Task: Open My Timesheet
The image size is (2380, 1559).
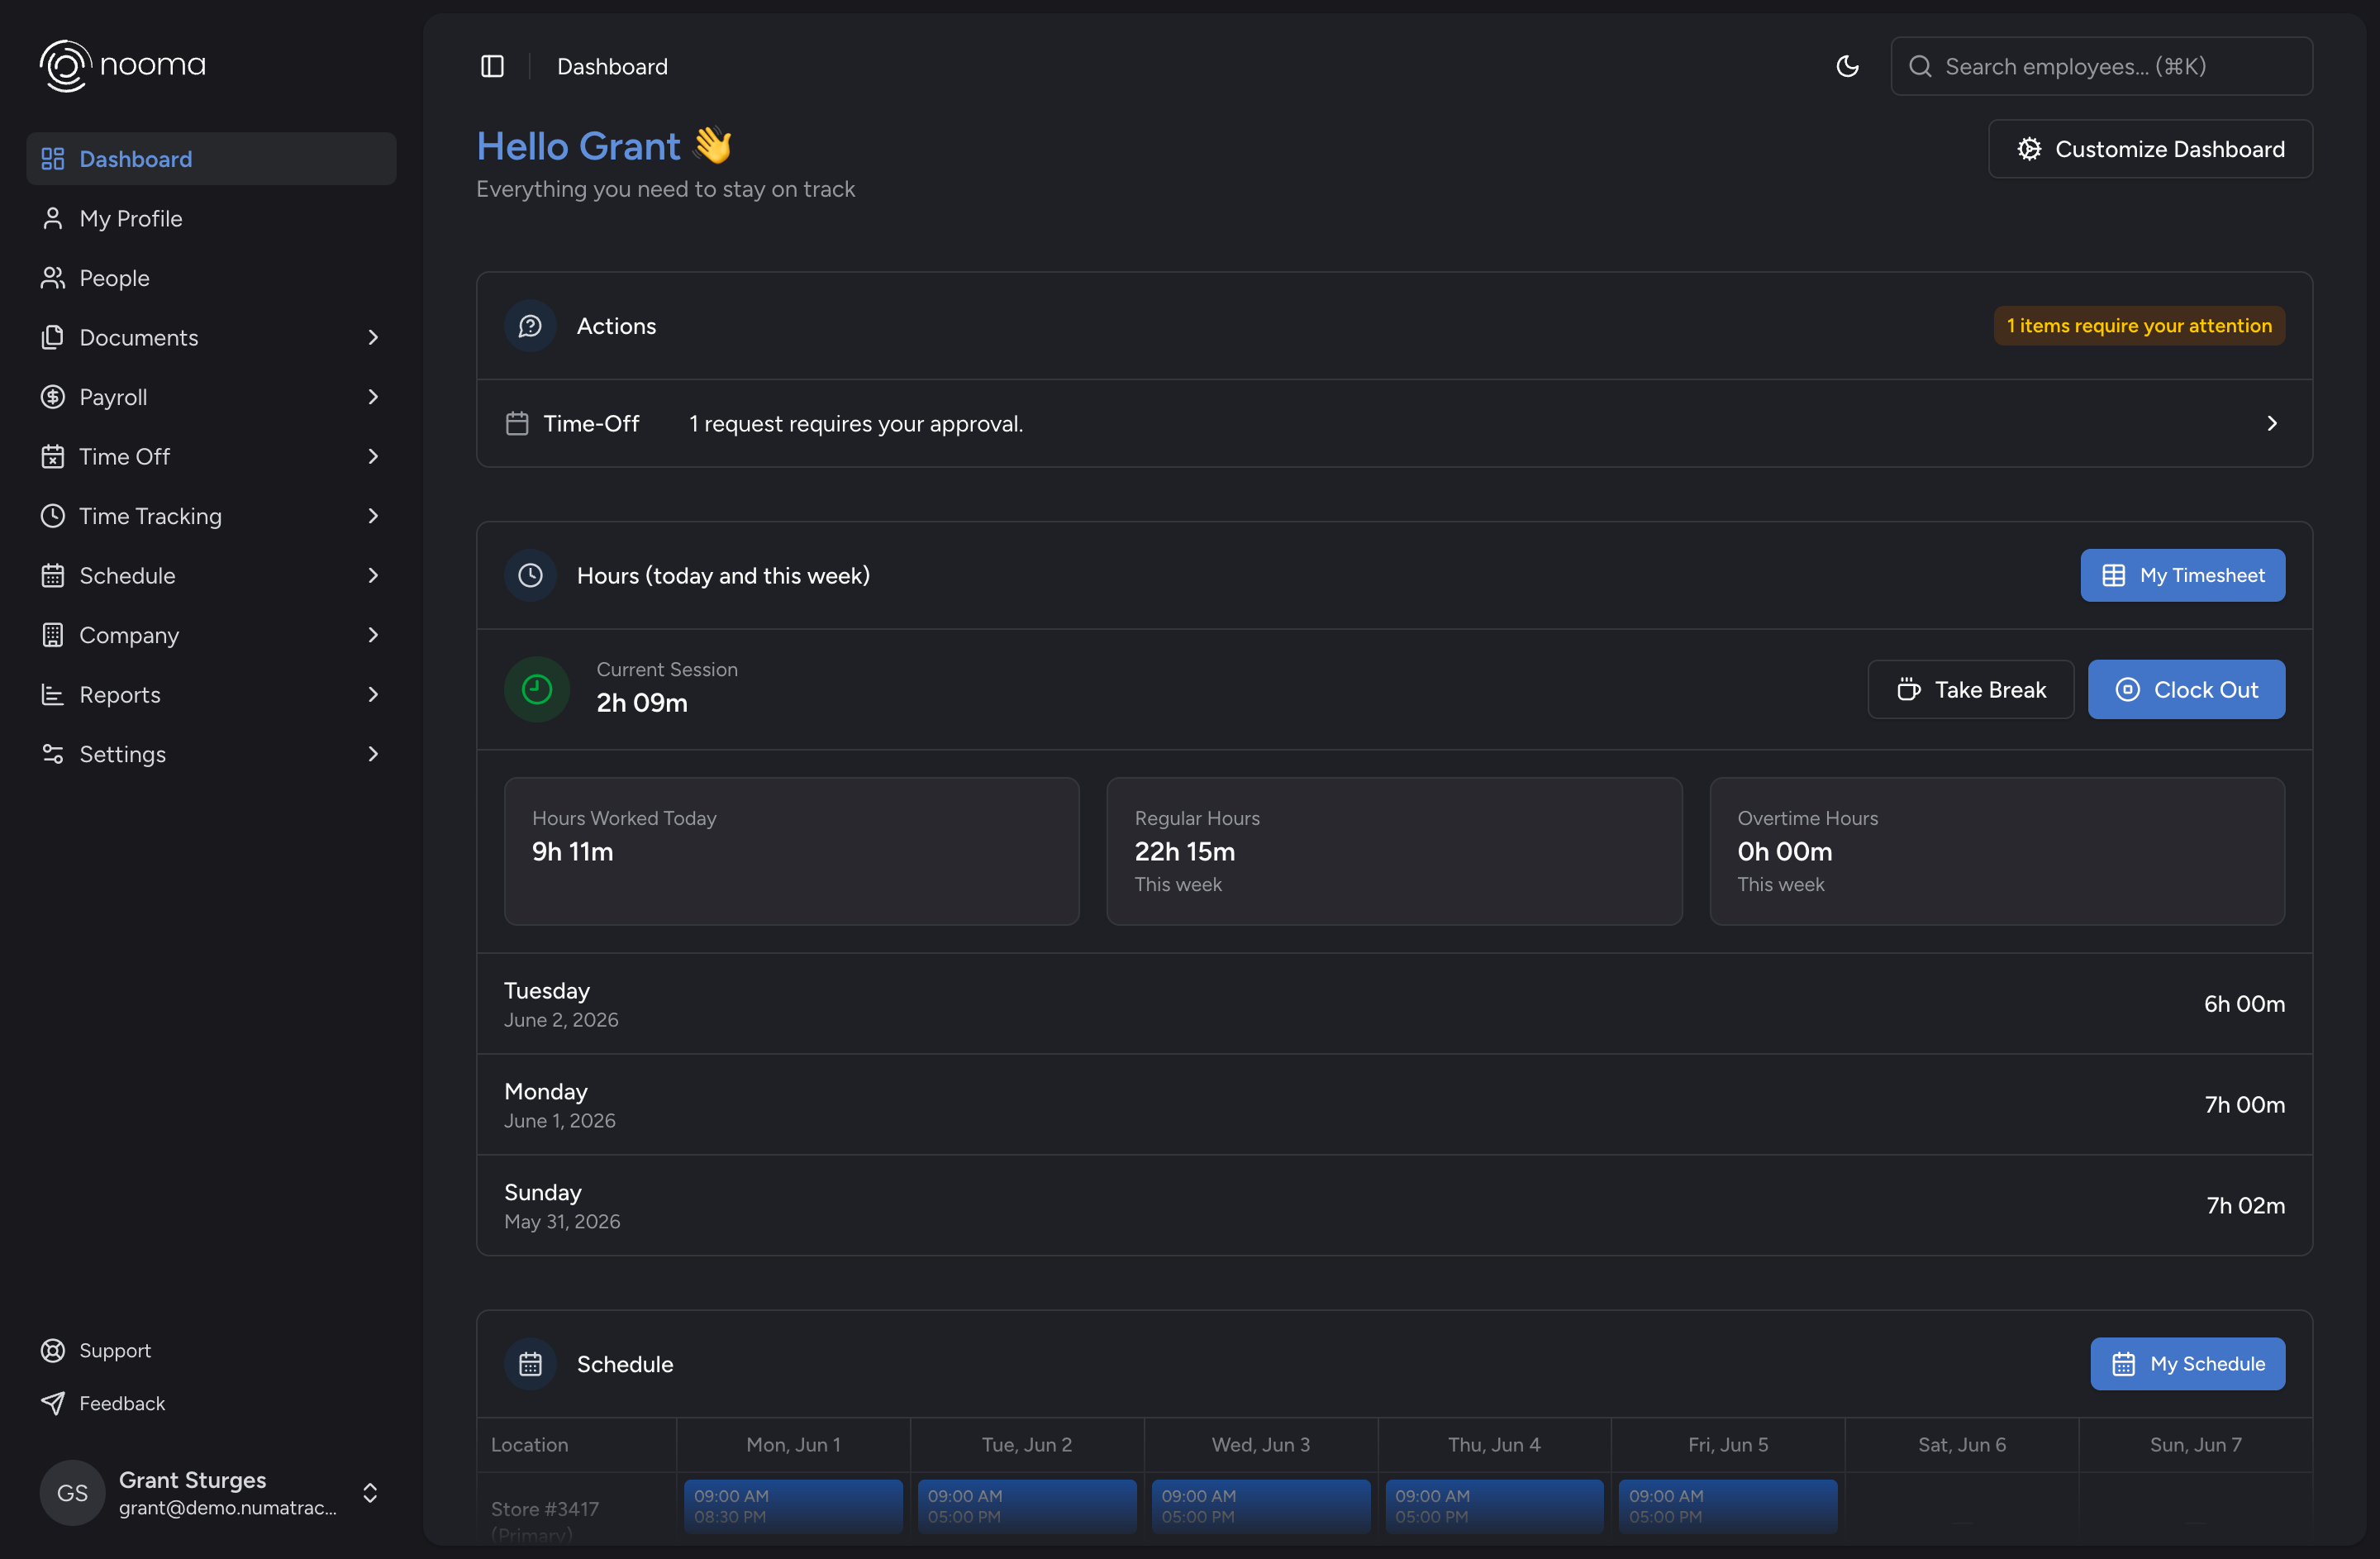Action: coord(2182,575)
